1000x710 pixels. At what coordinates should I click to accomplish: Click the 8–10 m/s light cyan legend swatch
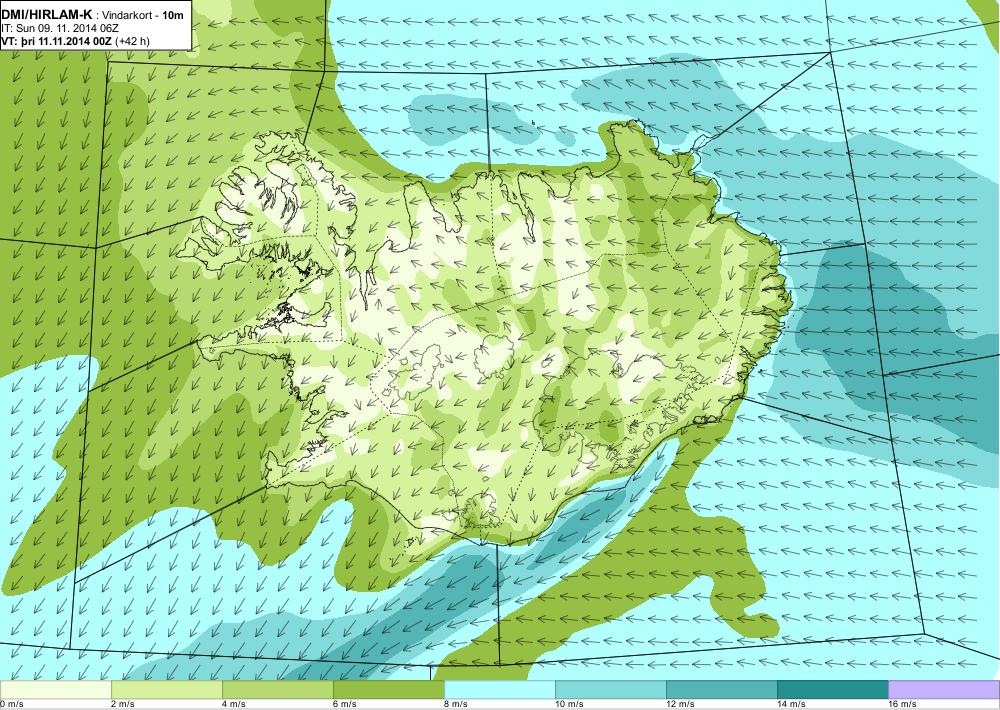tap(499, 689)
